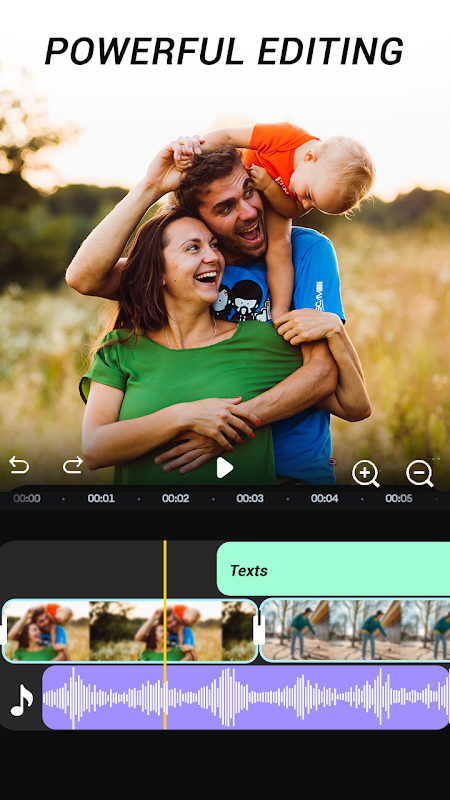Screen dimensions: 450x800
Task: Click the yellow playhead line
Action: point(165,635)
